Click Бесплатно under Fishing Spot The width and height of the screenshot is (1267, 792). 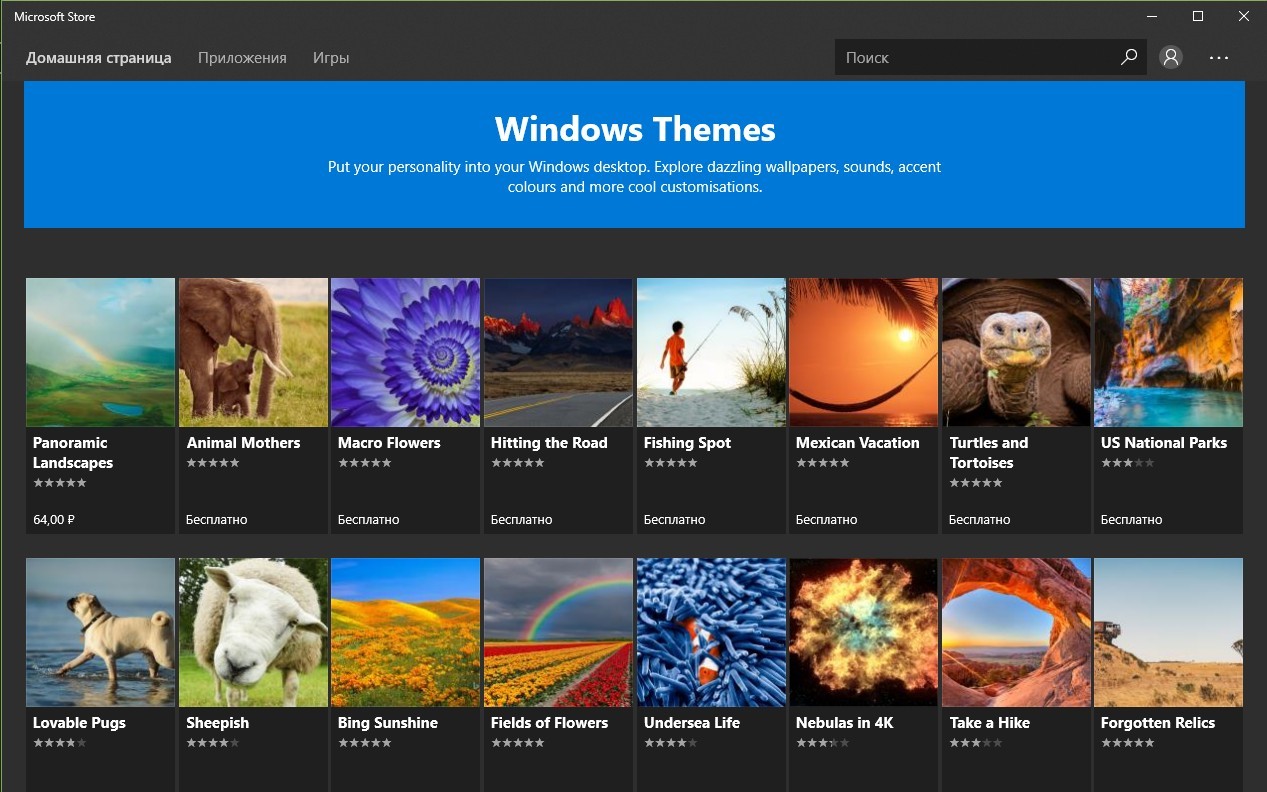[x=674, y=520]
